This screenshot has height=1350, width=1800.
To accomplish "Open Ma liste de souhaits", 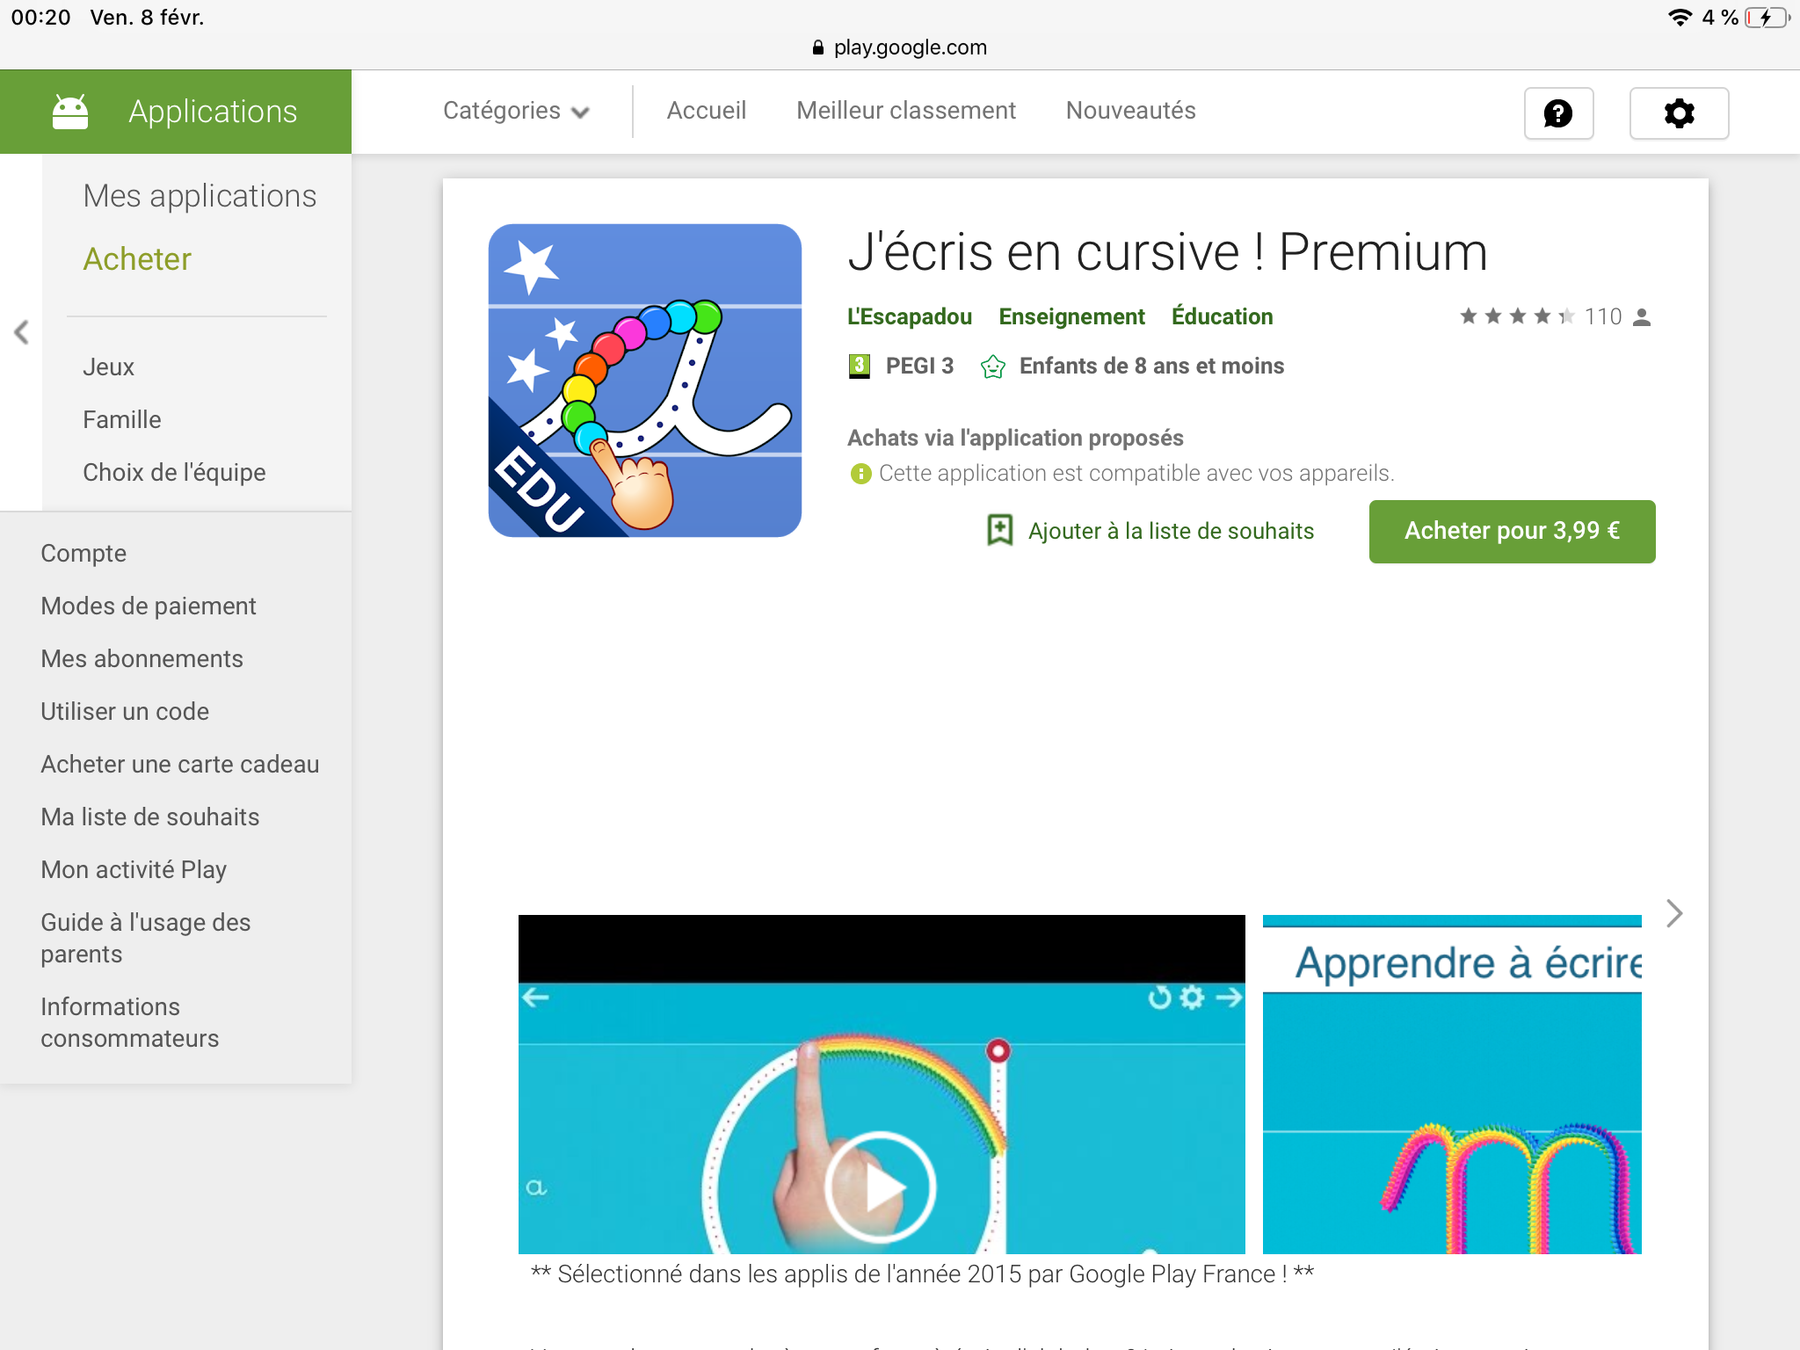I will click(150, 817).
